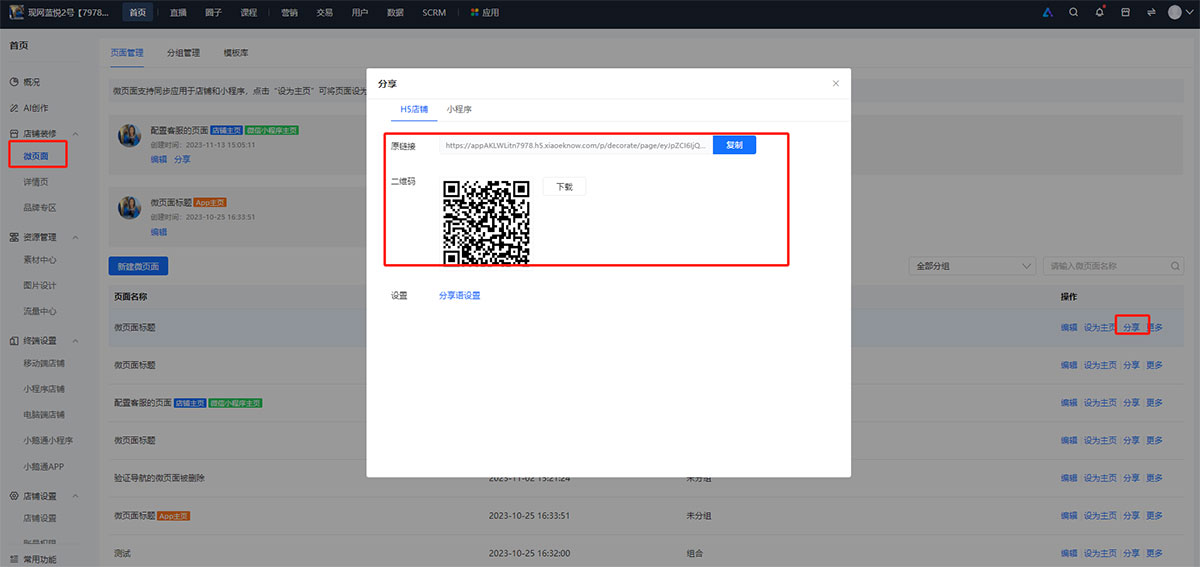
Task: Collapse the 终端设置 sidebar section
Action: click(76, 341)
